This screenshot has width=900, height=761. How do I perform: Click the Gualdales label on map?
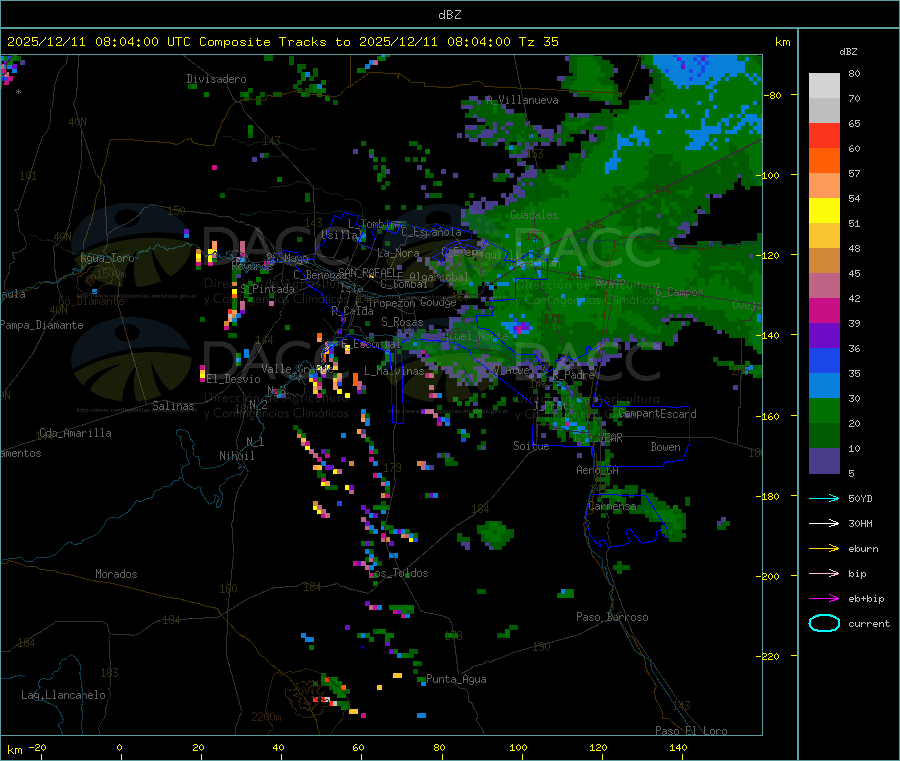pos(534,215)
